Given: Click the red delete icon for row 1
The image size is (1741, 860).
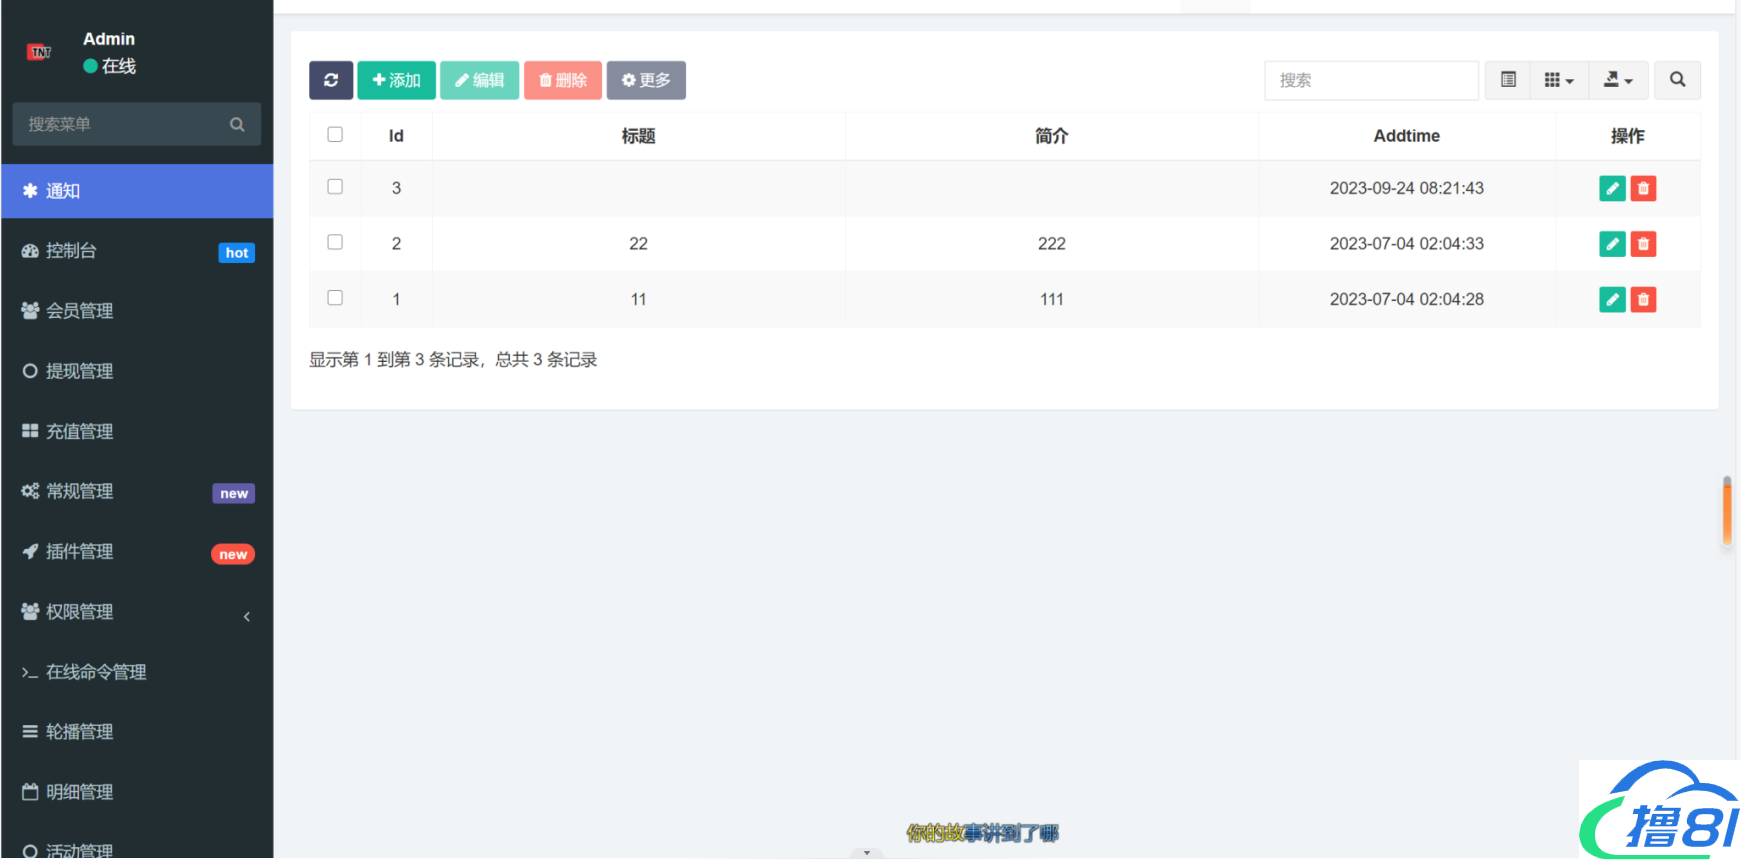Looking at the screenshot, I should (1643, 299).
